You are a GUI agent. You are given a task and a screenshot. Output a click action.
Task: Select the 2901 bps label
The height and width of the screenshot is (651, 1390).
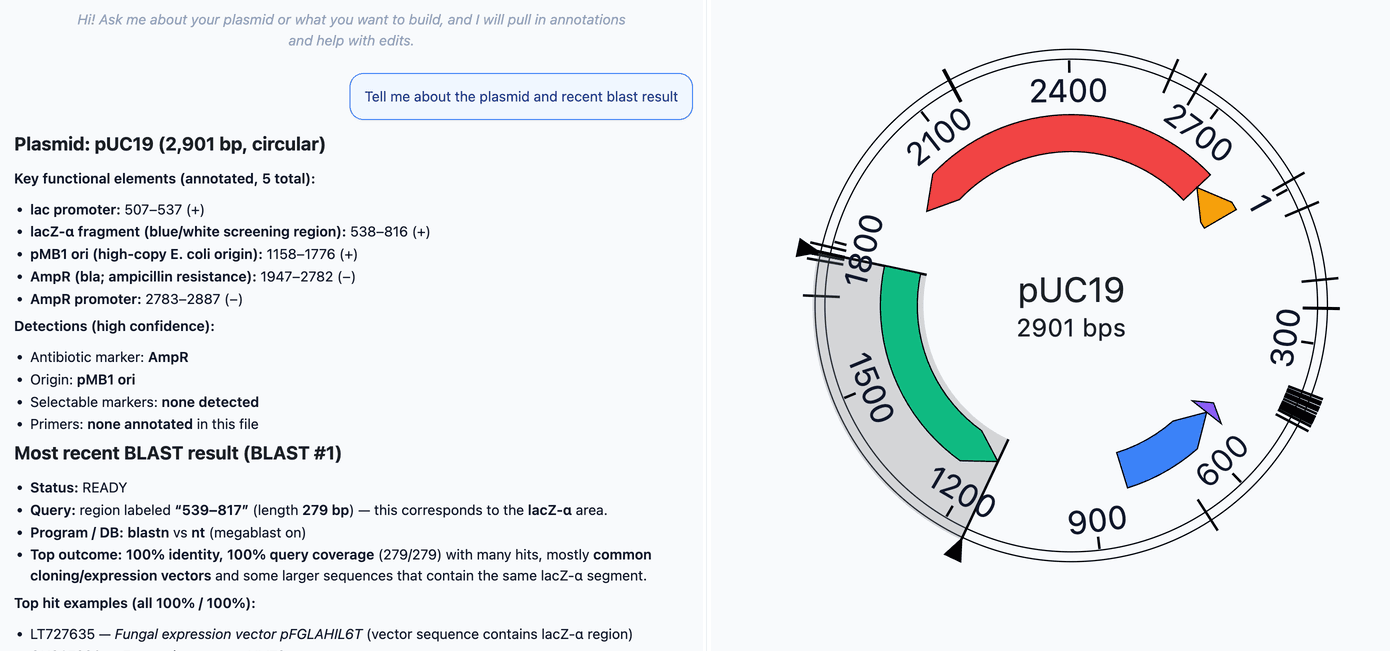click(x=1071, y=327)
